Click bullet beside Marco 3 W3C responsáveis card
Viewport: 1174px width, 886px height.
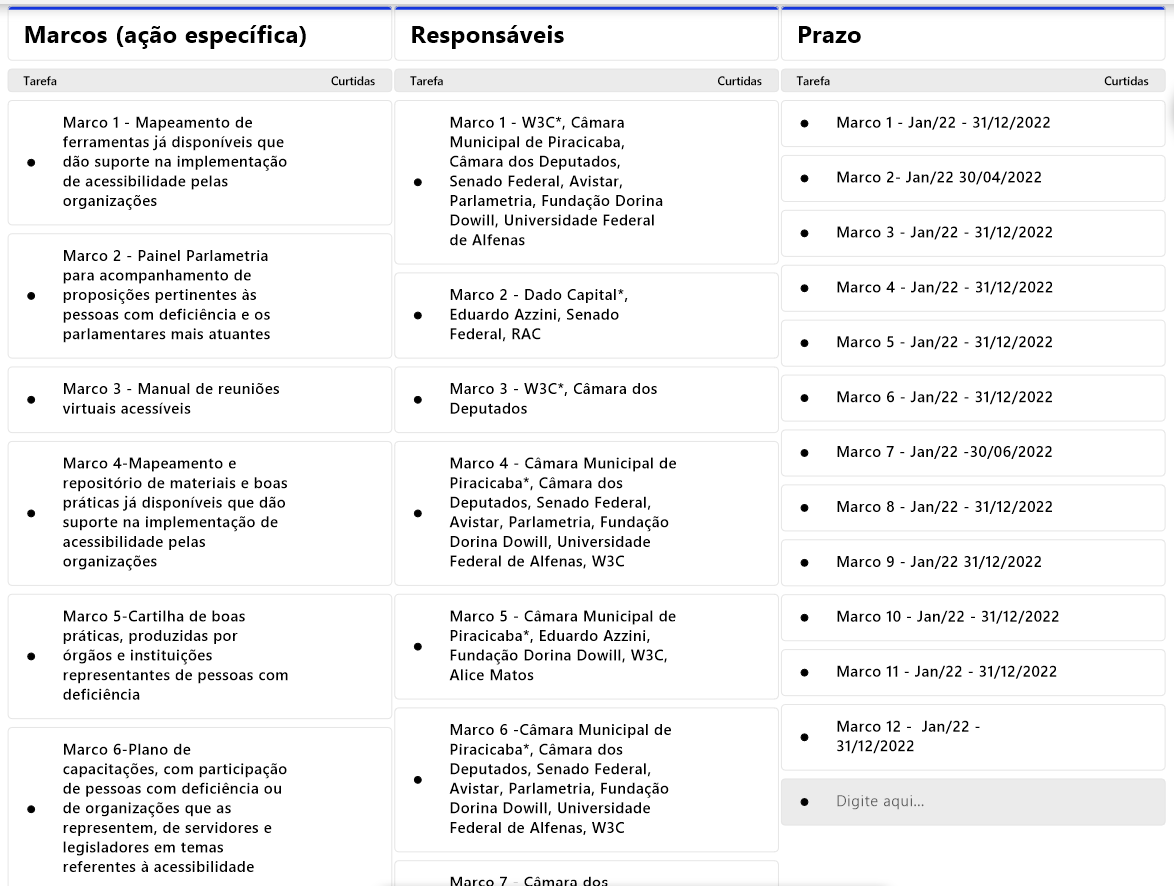[418, 399]
